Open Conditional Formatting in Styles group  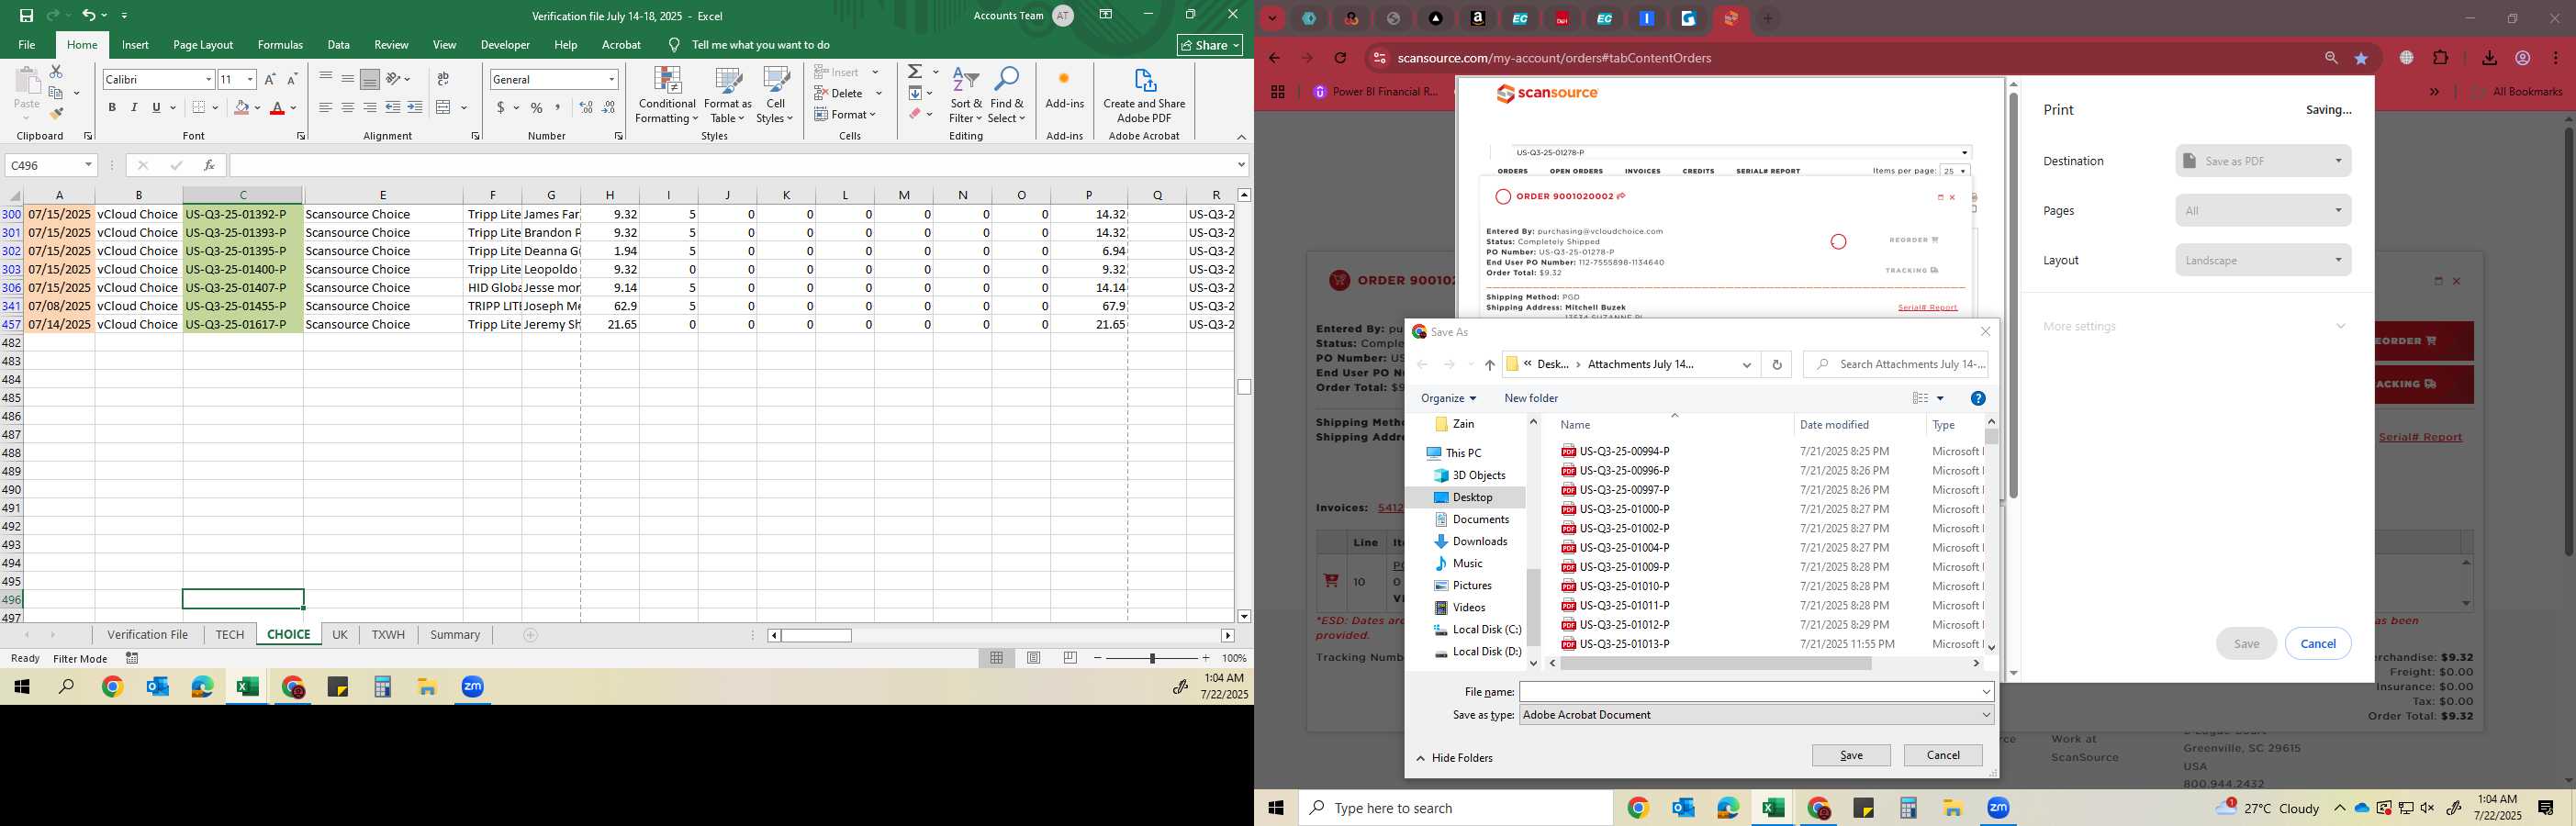(667, 96)
